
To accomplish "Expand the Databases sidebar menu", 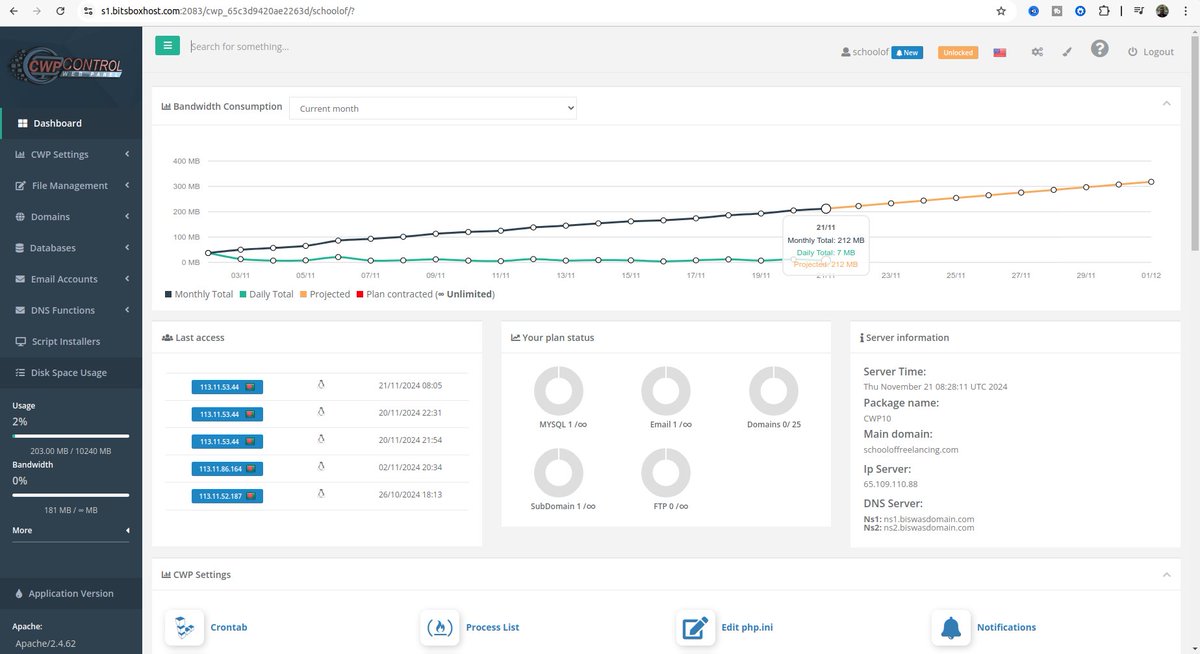I will click(71, 247).
